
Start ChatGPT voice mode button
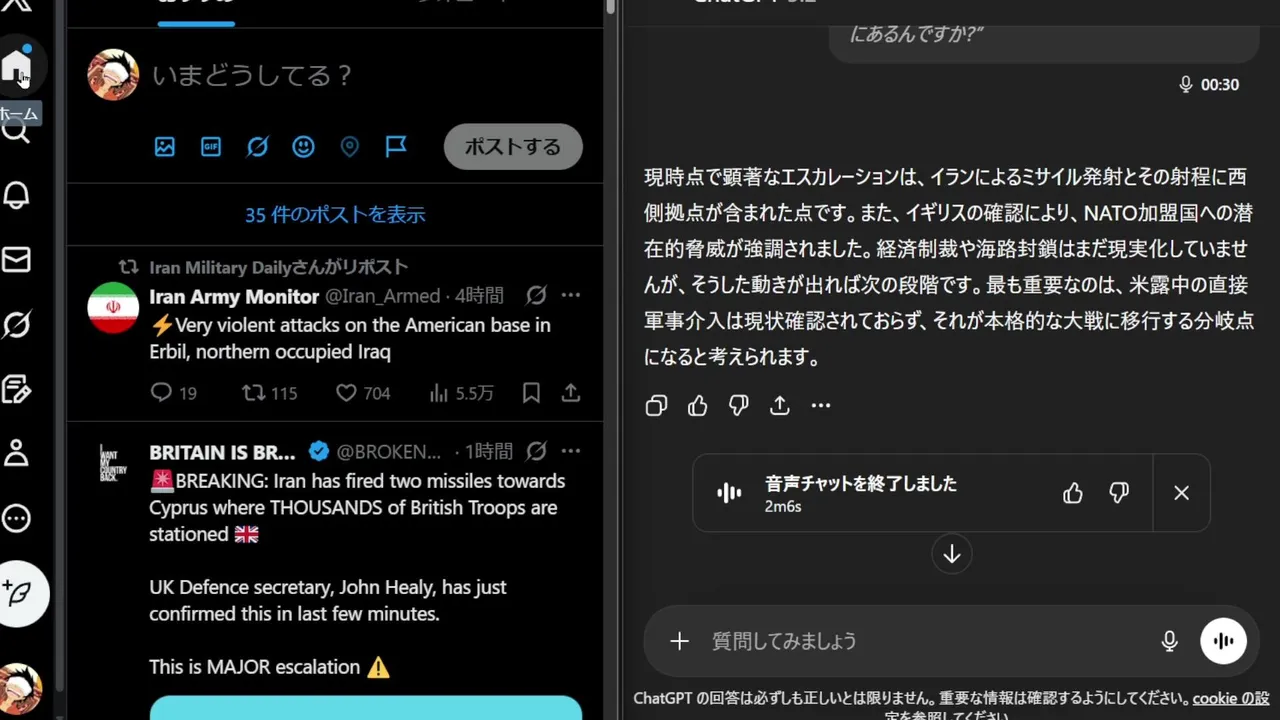pos(1223,641)
